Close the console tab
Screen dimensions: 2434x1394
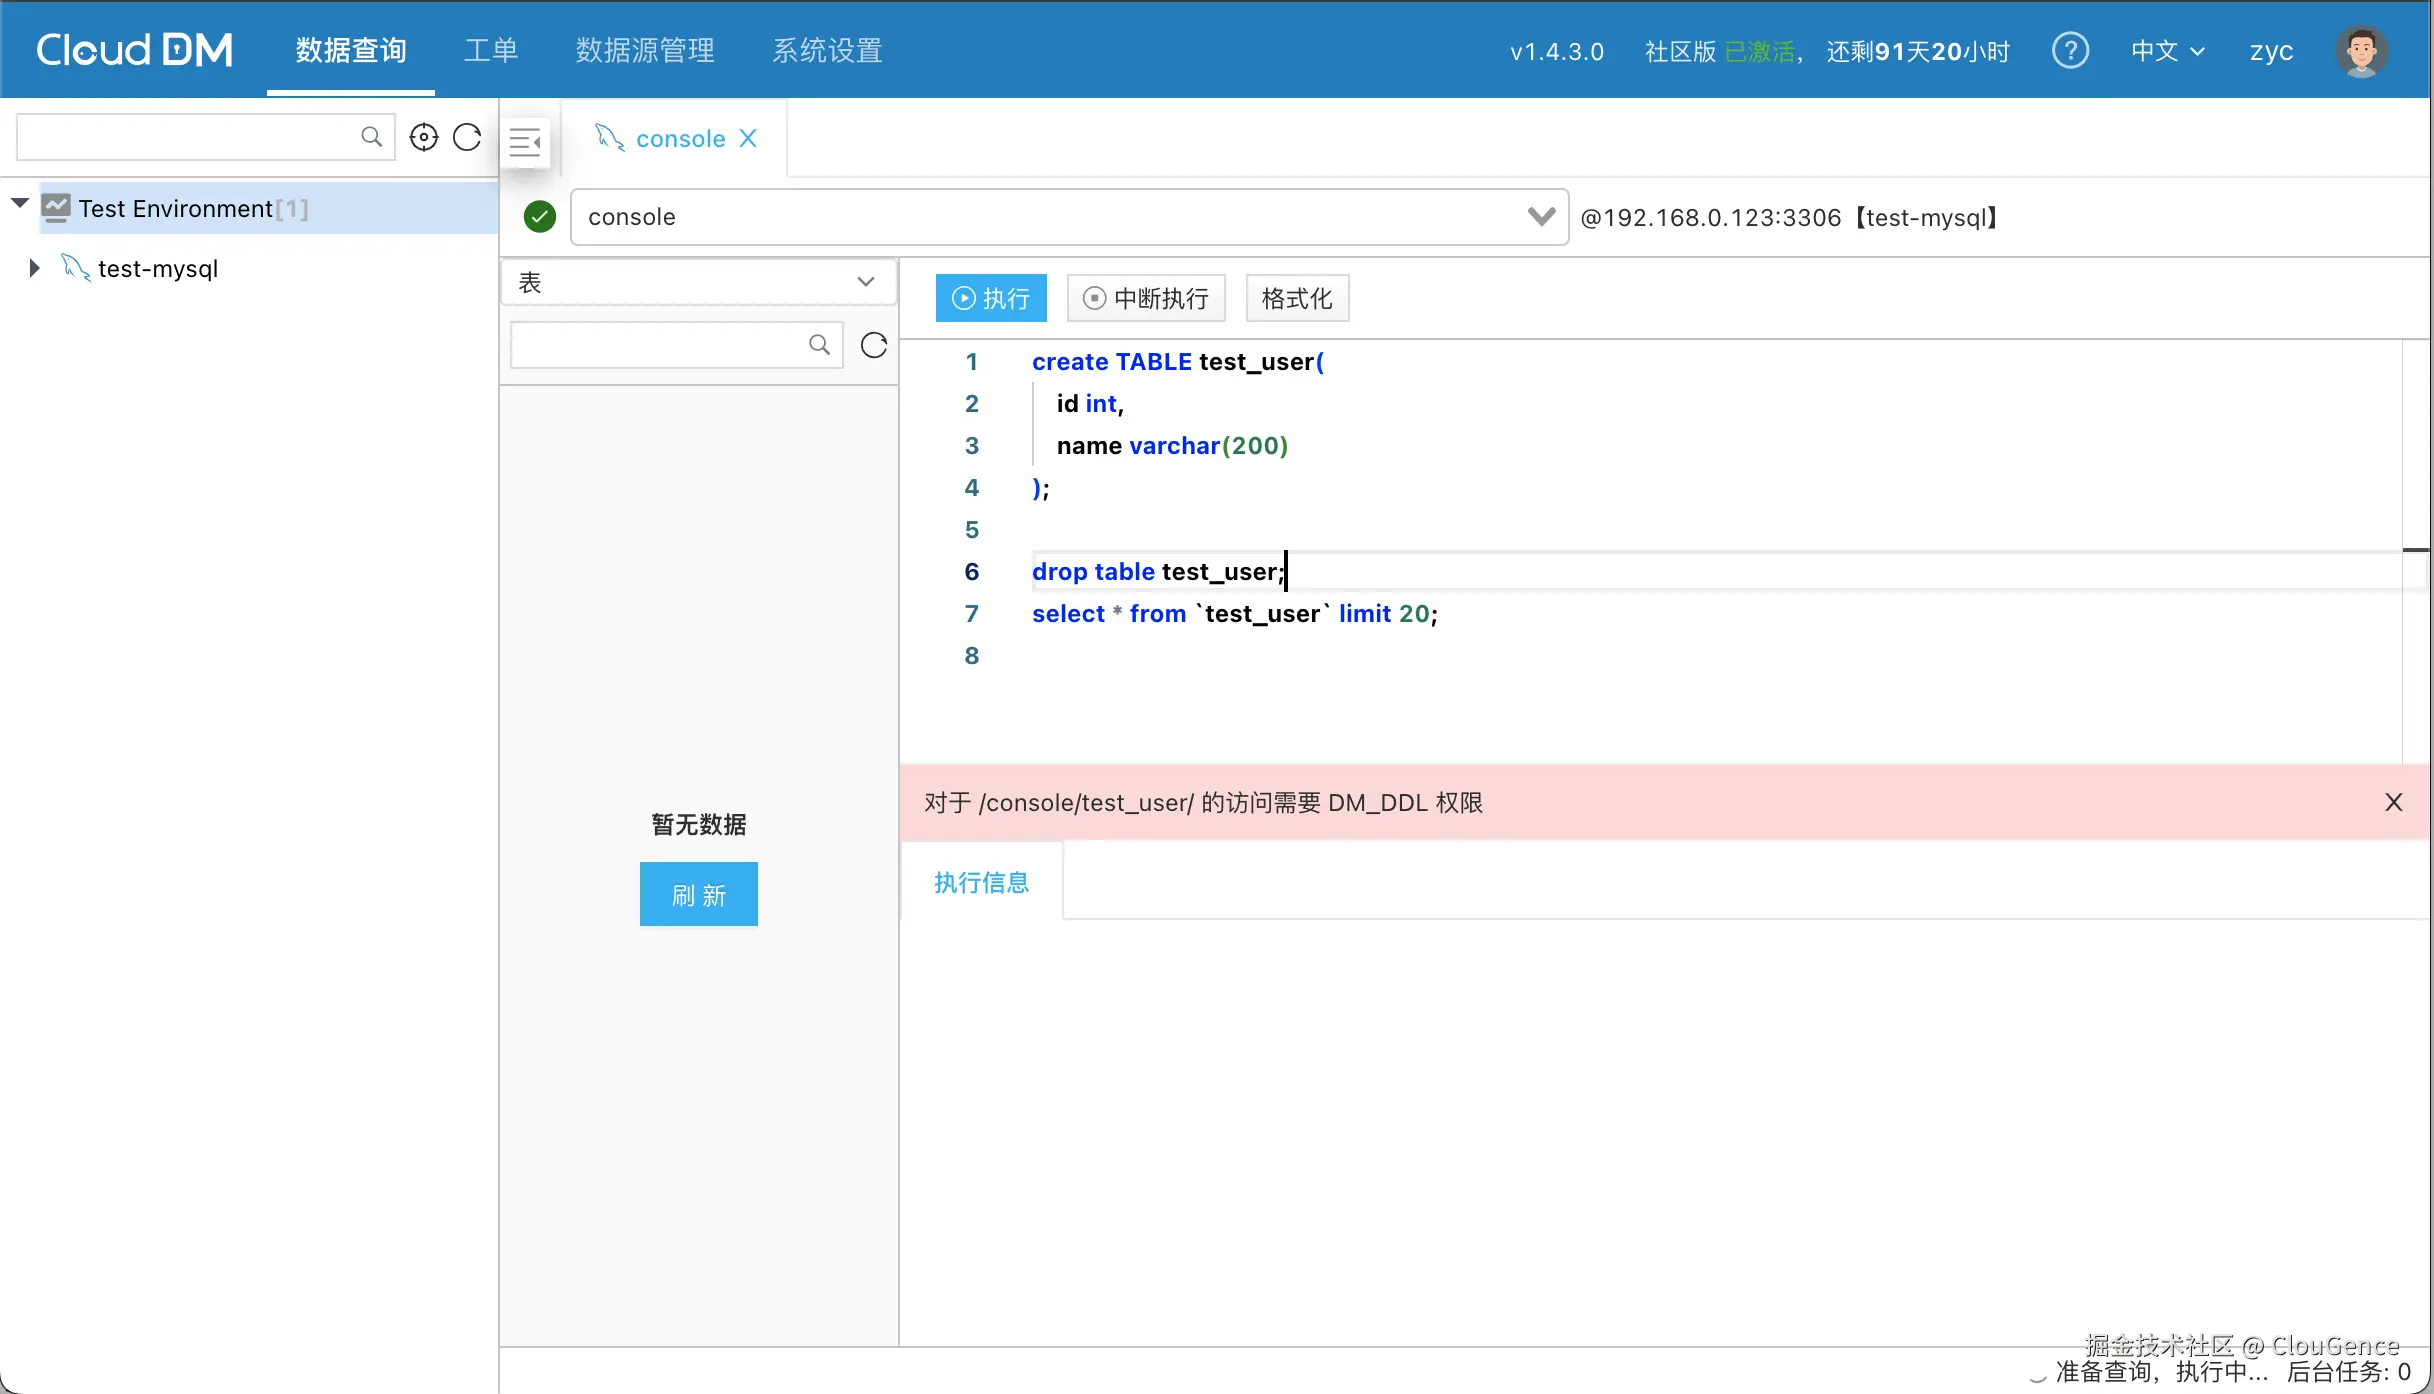[748, 138]
